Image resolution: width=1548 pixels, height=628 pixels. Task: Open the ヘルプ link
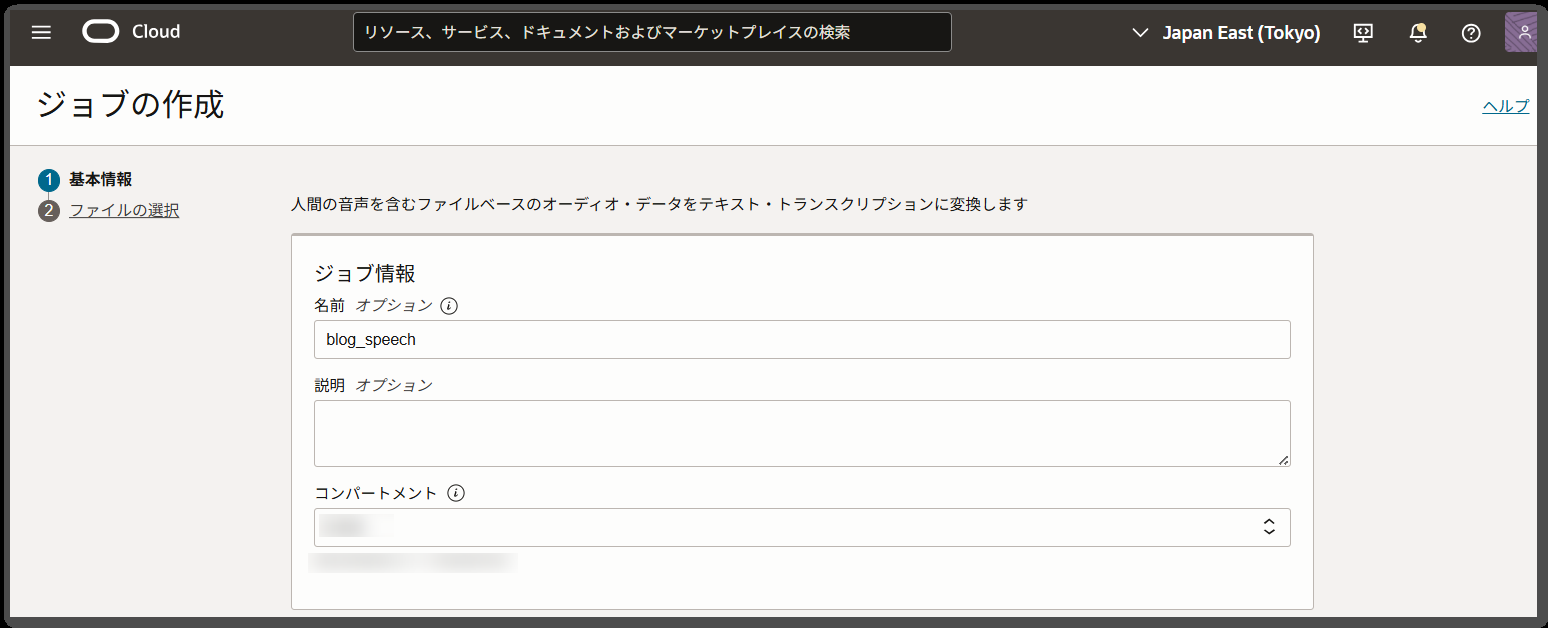tap(1505, 106)
